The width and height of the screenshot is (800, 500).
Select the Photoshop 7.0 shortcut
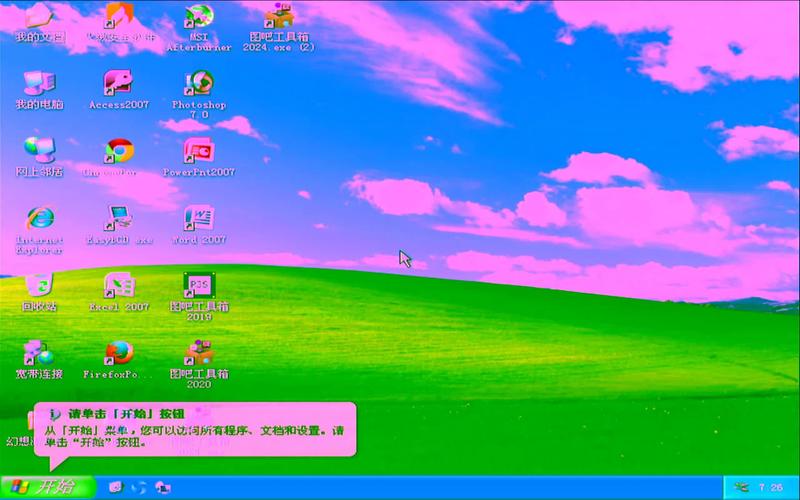(x=199, y=95)
